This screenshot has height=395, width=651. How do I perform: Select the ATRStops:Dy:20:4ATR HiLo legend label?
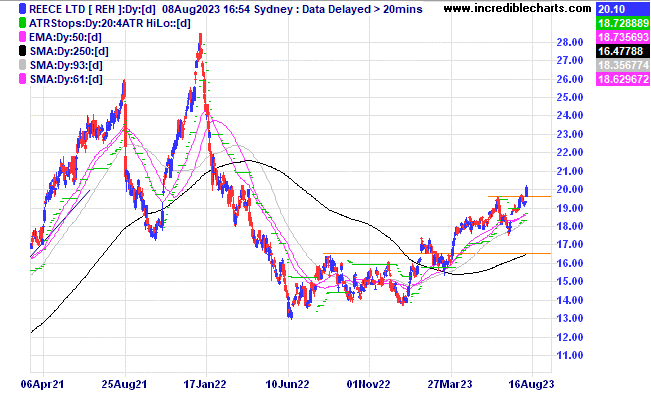click(x=110, y=23)
